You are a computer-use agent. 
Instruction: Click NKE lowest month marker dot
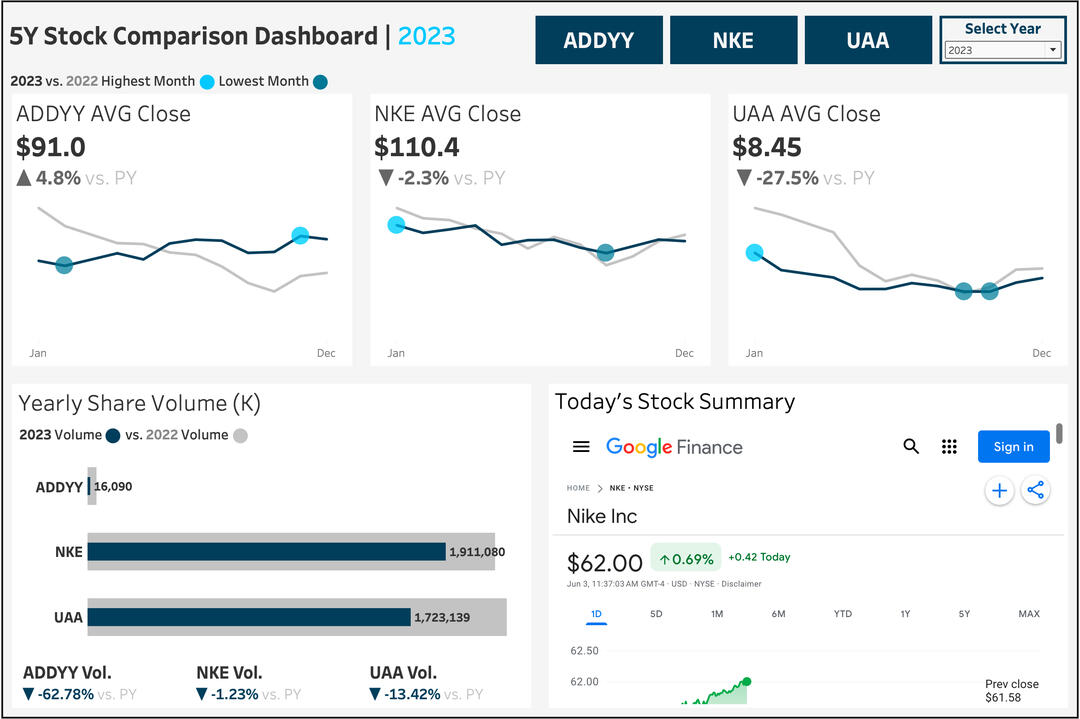(x=605, y=253)
